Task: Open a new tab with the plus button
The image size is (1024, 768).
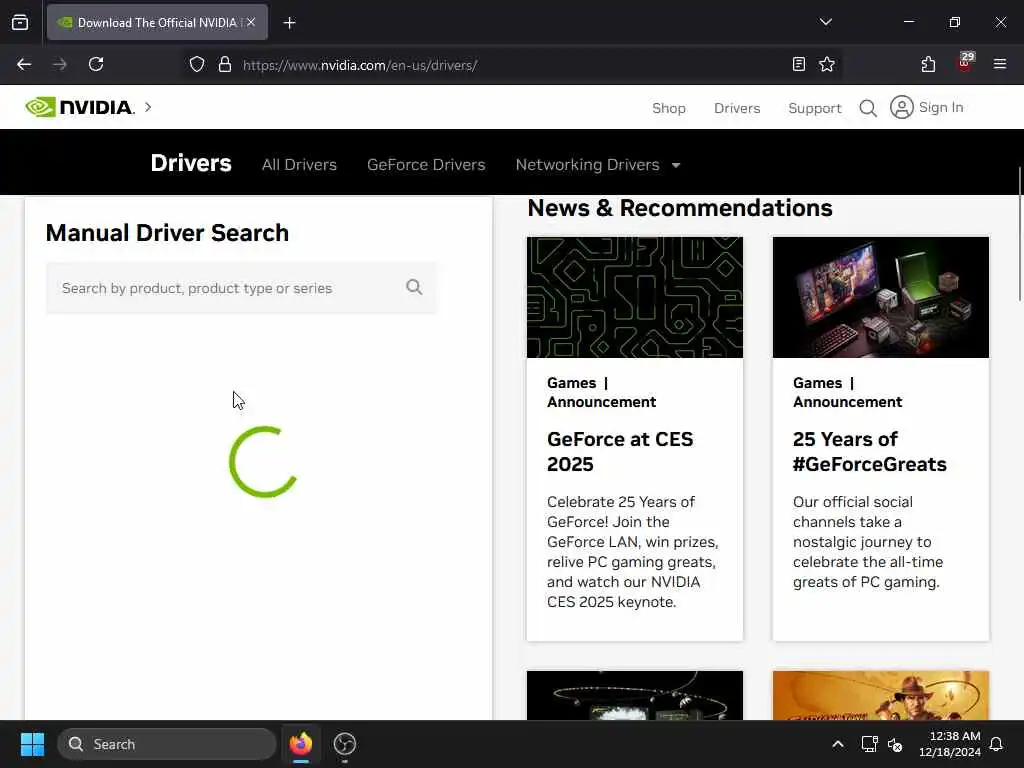Action: pyautogui.click(x=289, y=23)
